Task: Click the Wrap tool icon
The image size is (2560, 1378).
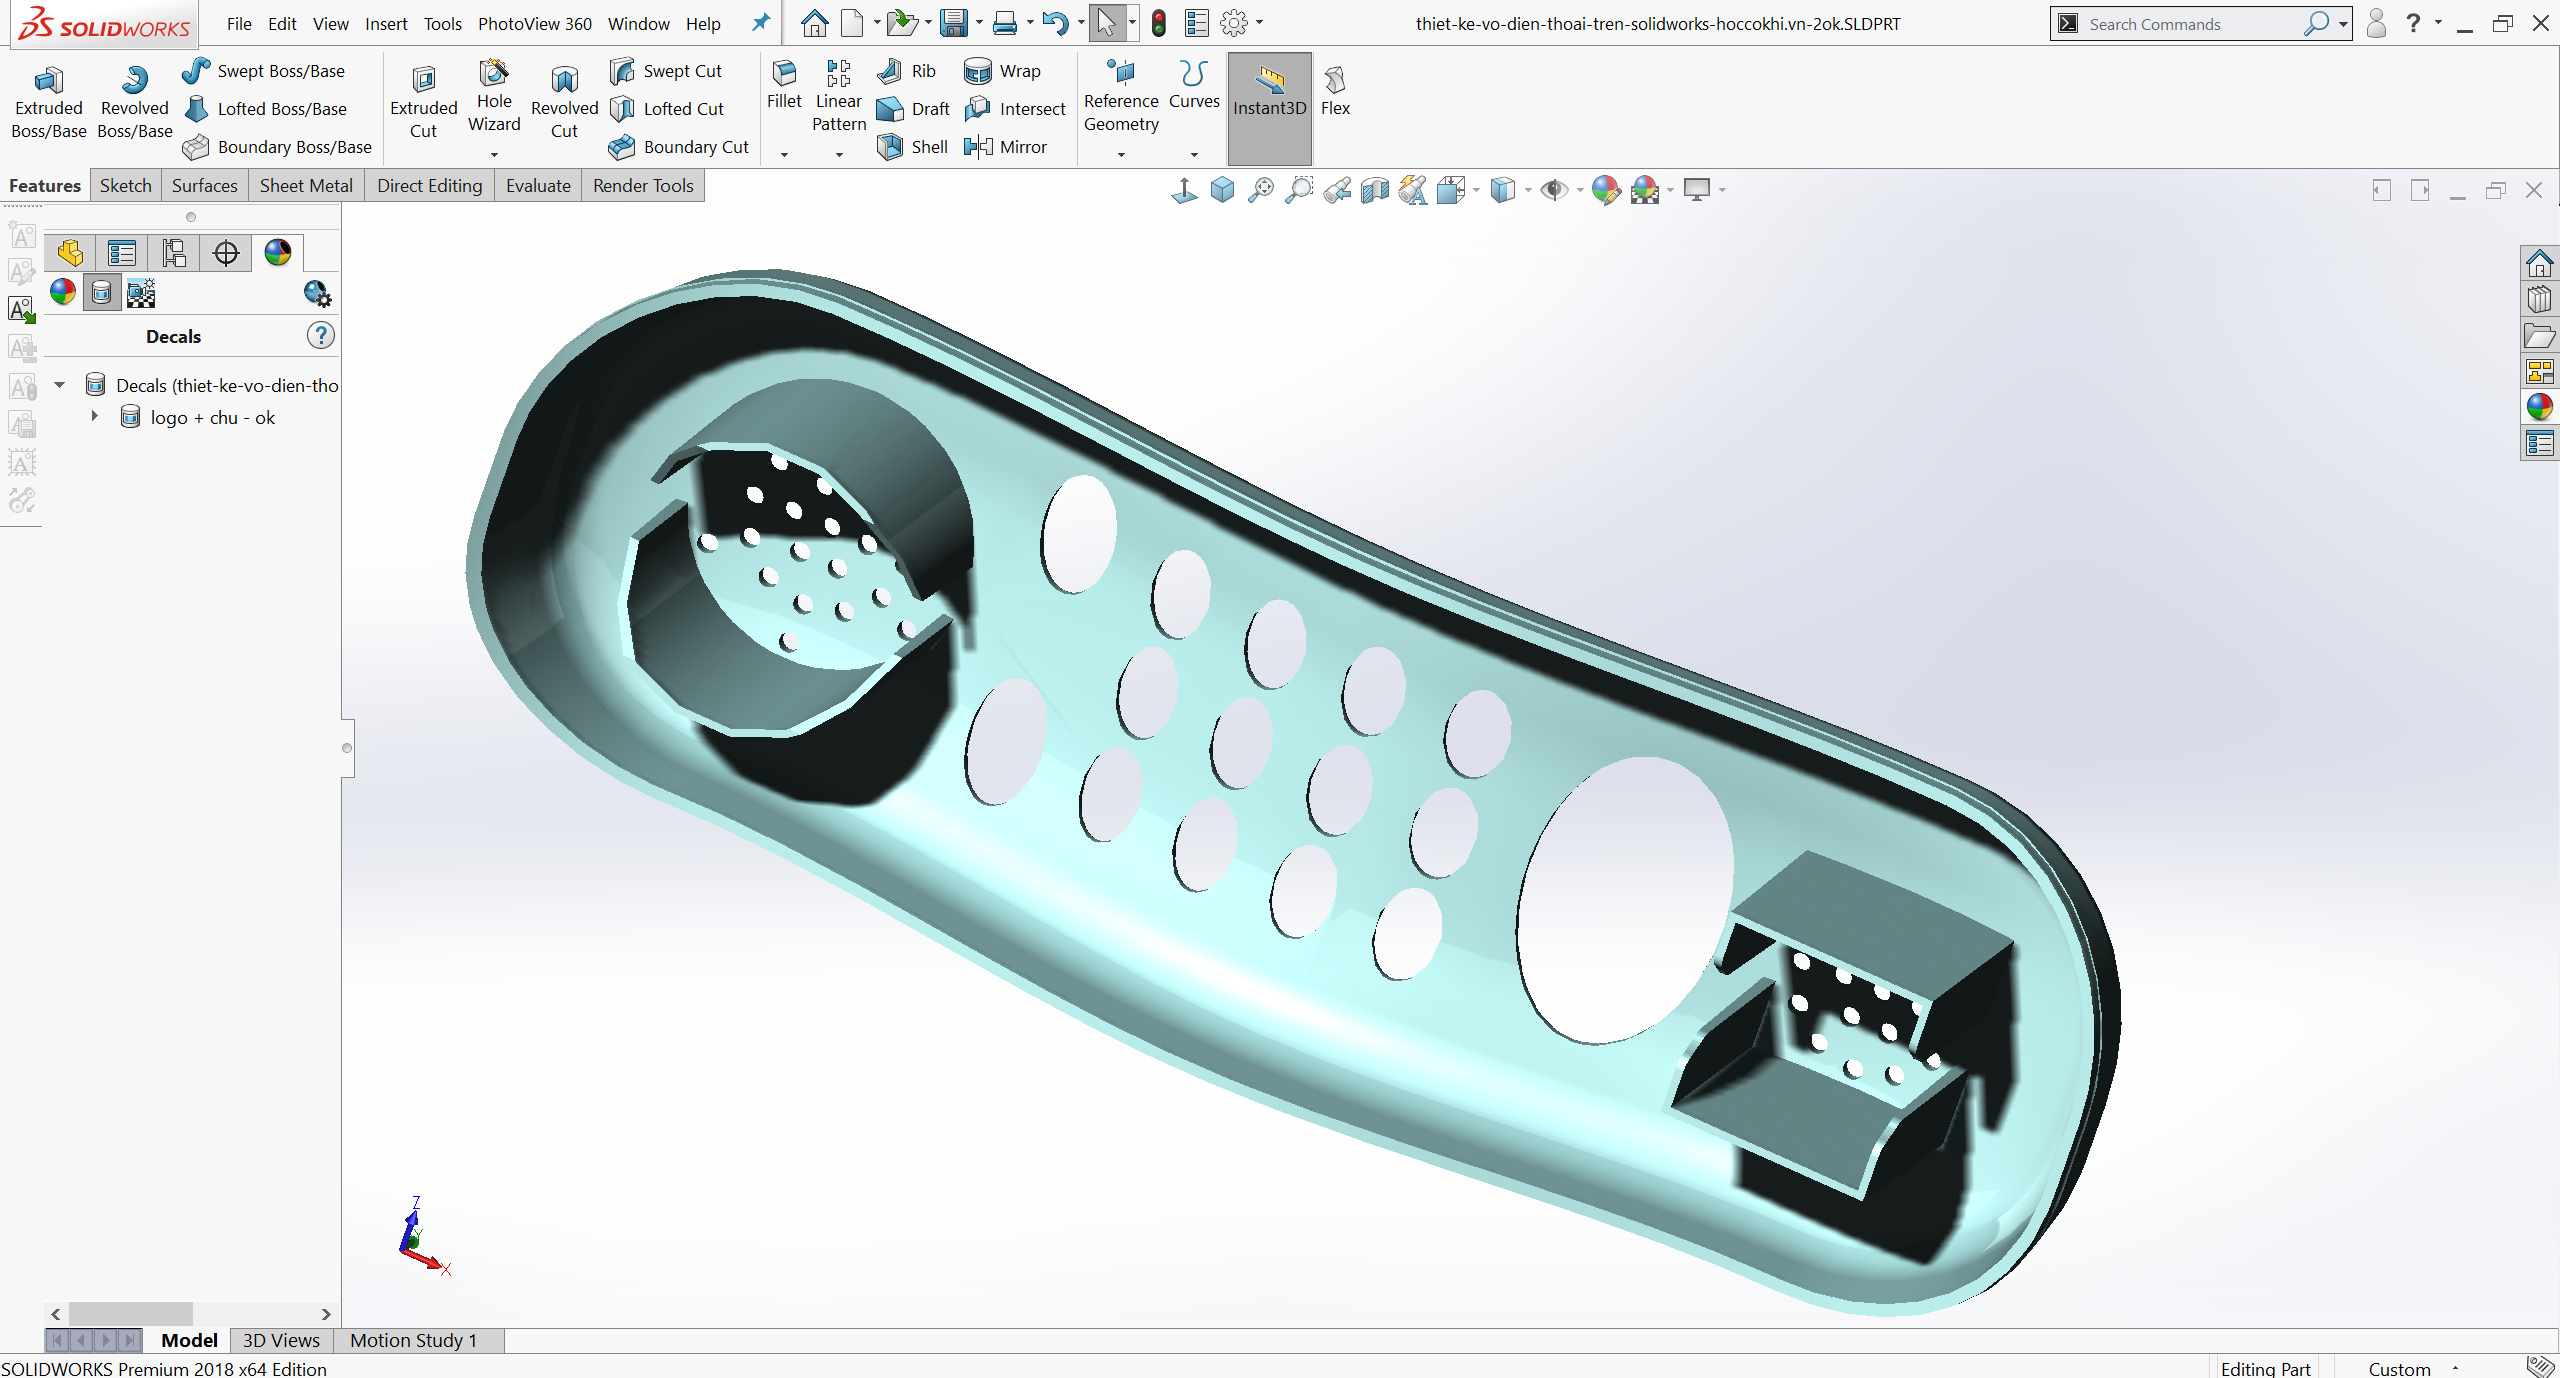Action: [x=979, y=68]
